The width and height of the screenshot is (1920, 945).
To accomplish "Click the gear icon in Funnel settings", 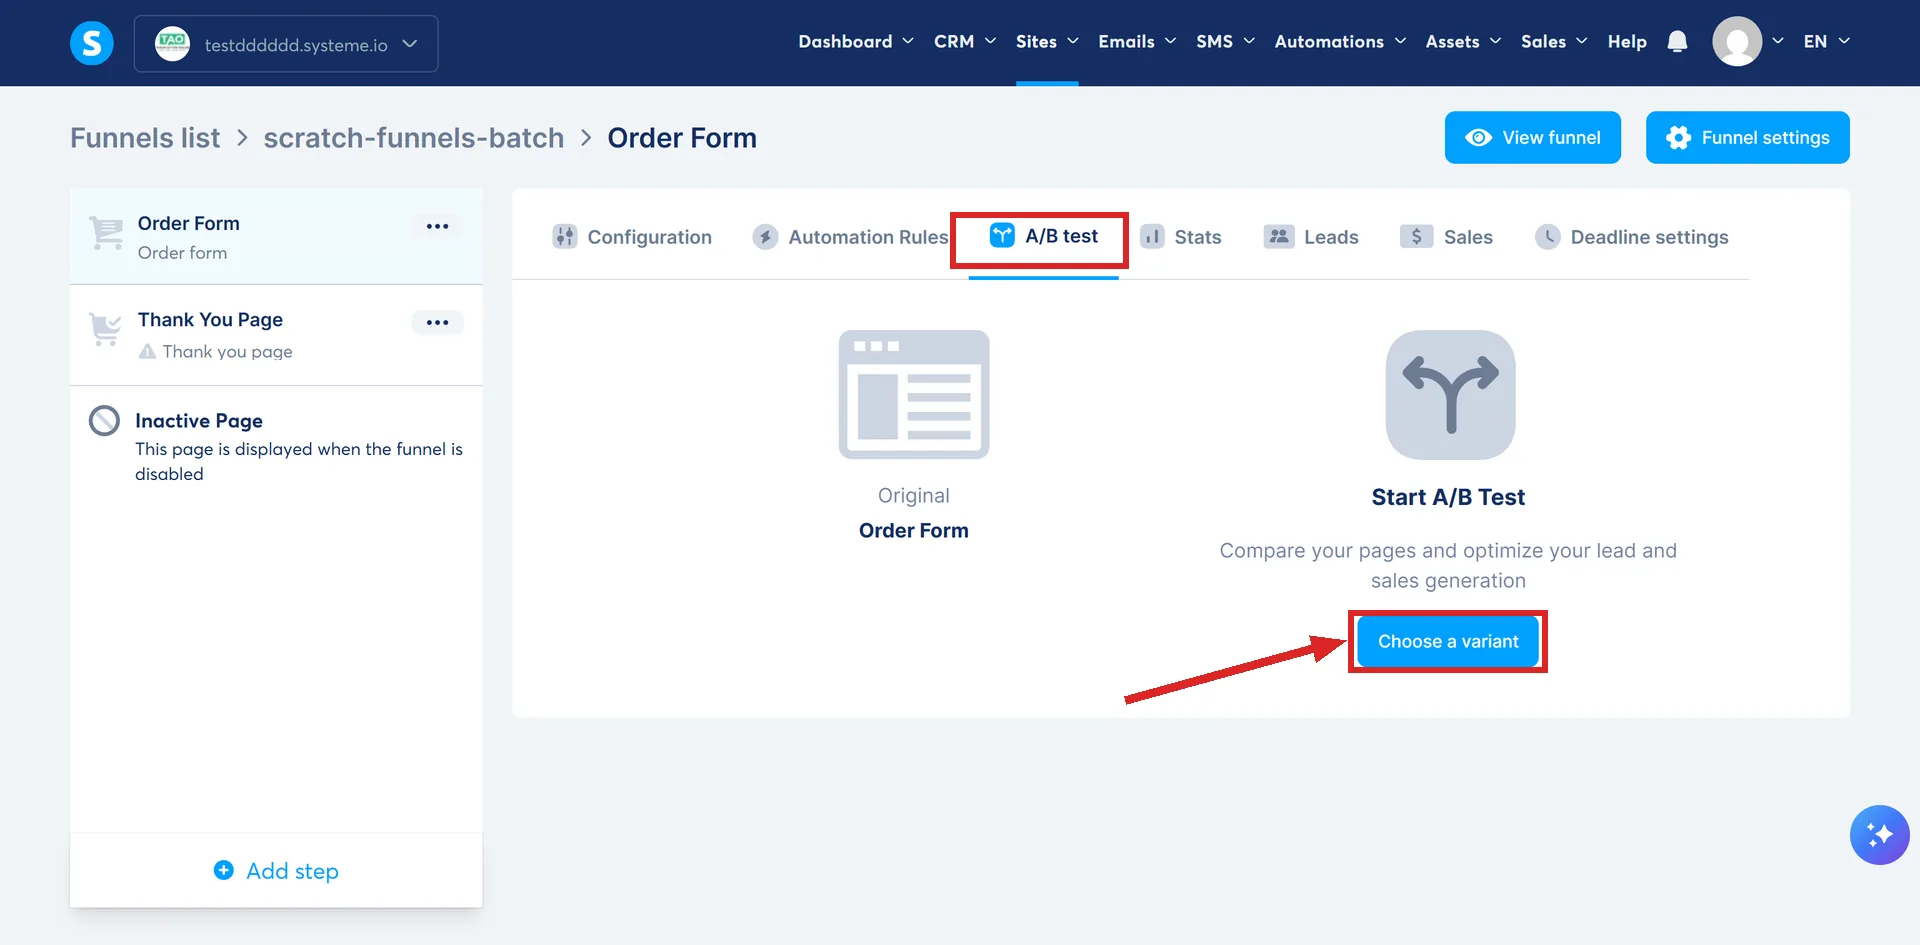I will pos(1679,137).
